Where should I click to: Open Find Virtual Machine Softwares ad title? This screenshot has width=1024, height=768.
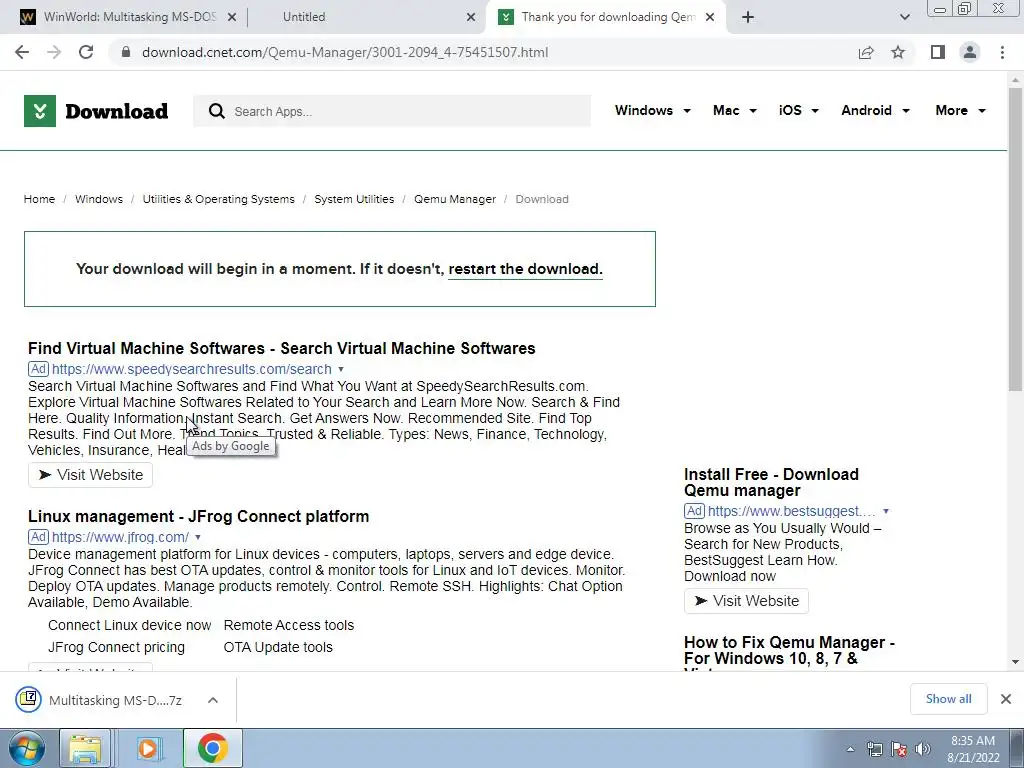(x=281, y=348)
